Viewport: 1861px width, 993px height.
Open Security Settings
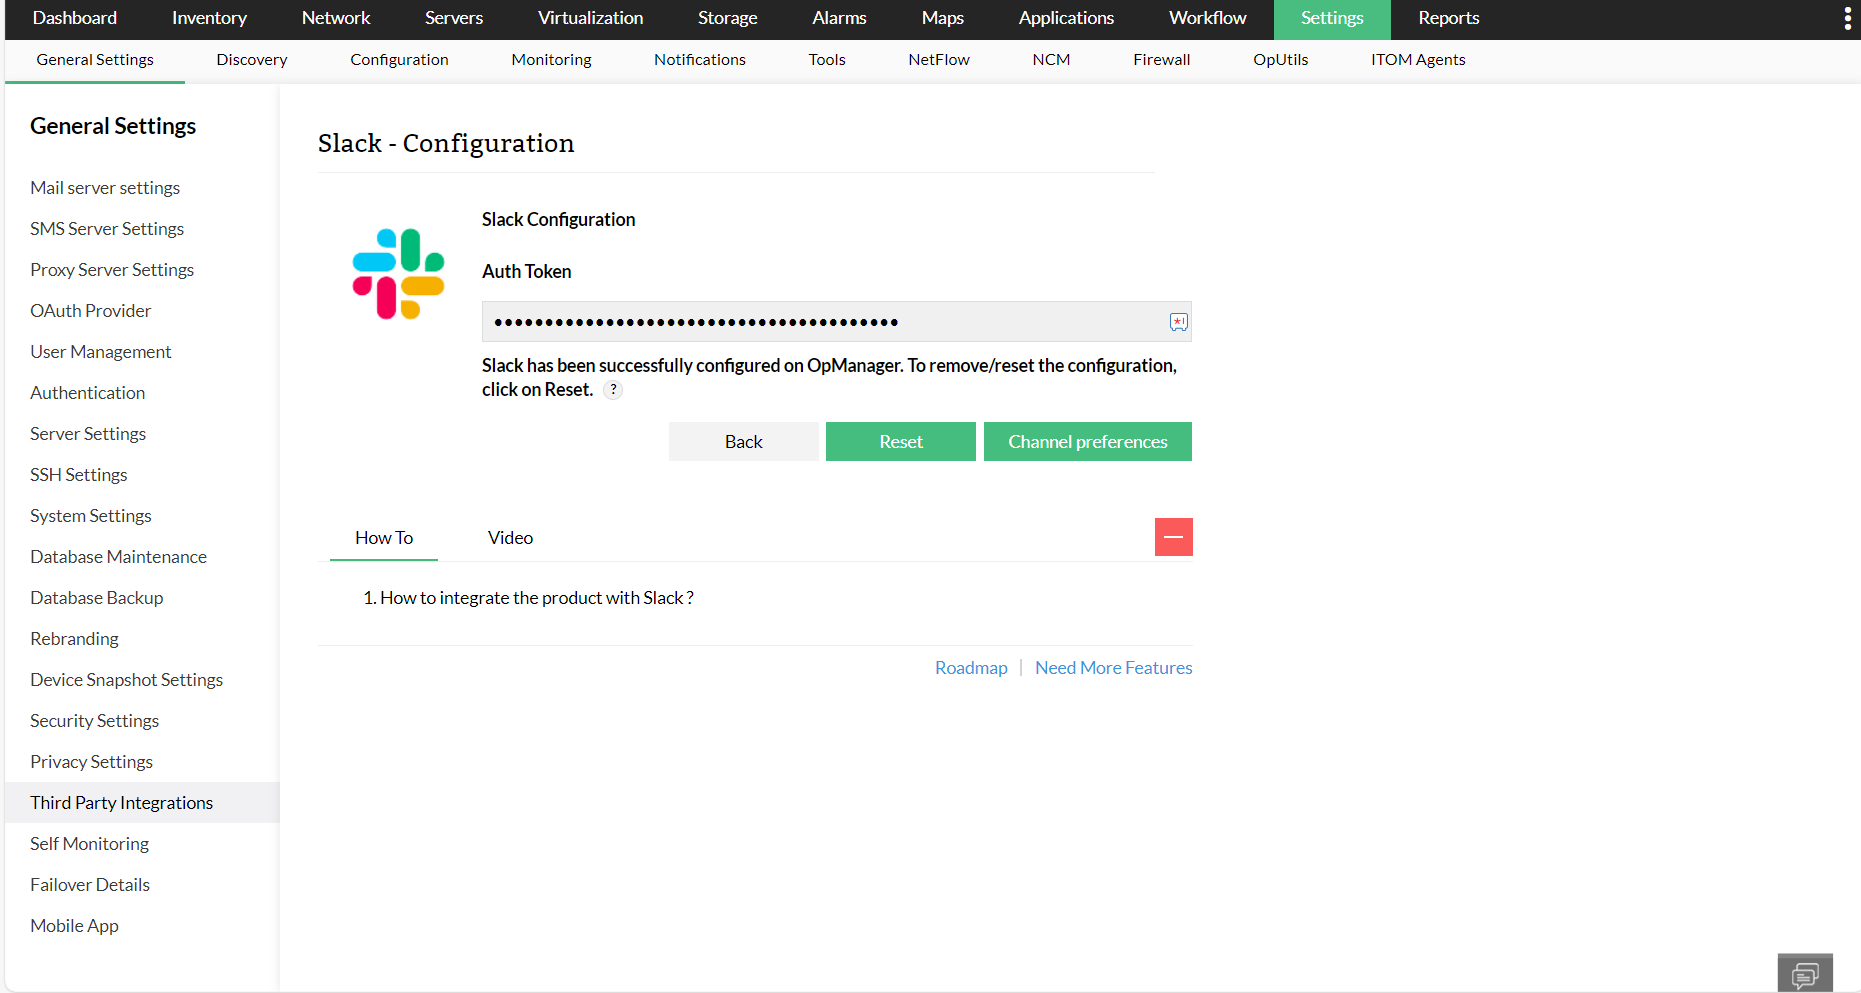pos(95,721)
